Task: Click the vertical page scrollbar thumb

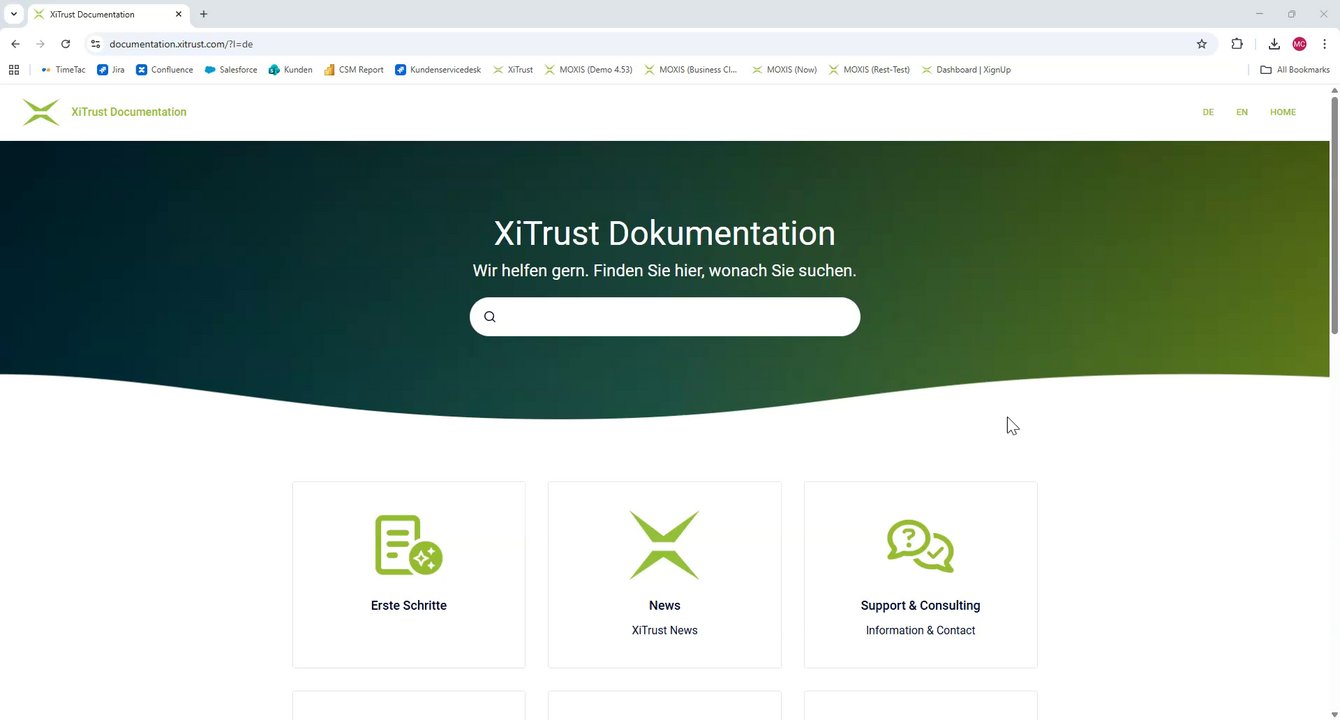Action: (x=1334, y=215)
